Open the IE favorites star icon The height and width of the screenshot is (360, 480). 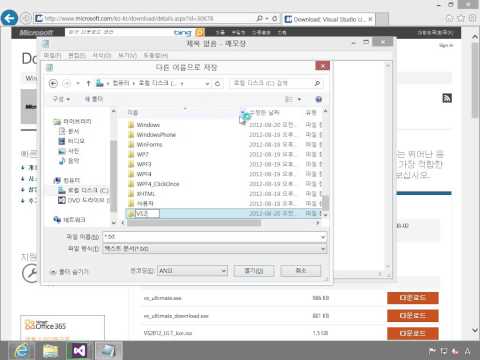(461, 19)
